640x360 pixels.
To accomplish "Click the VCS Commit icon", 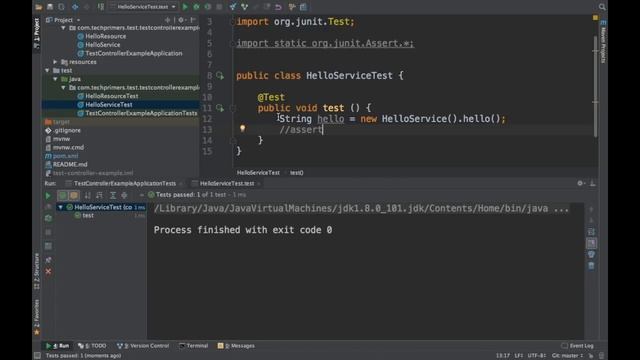I will pyautogui.click(x=244, y=7).
